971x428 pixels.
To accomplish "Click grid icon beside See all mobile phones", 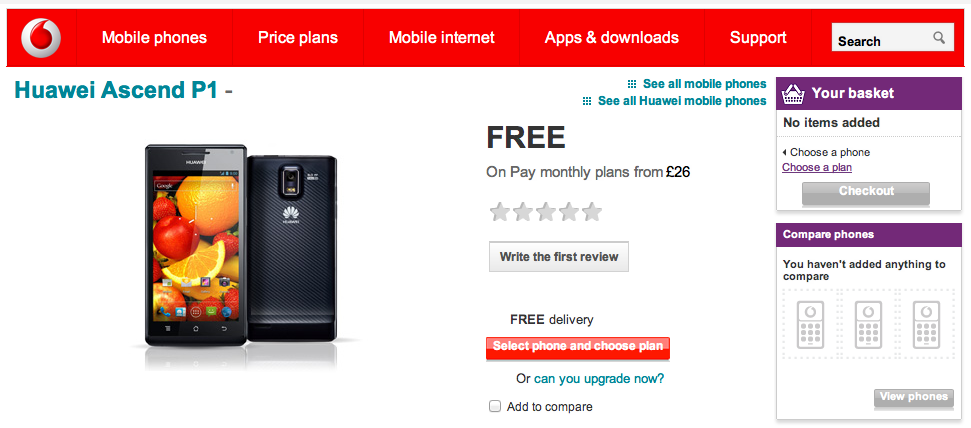I will pos(632,84).
